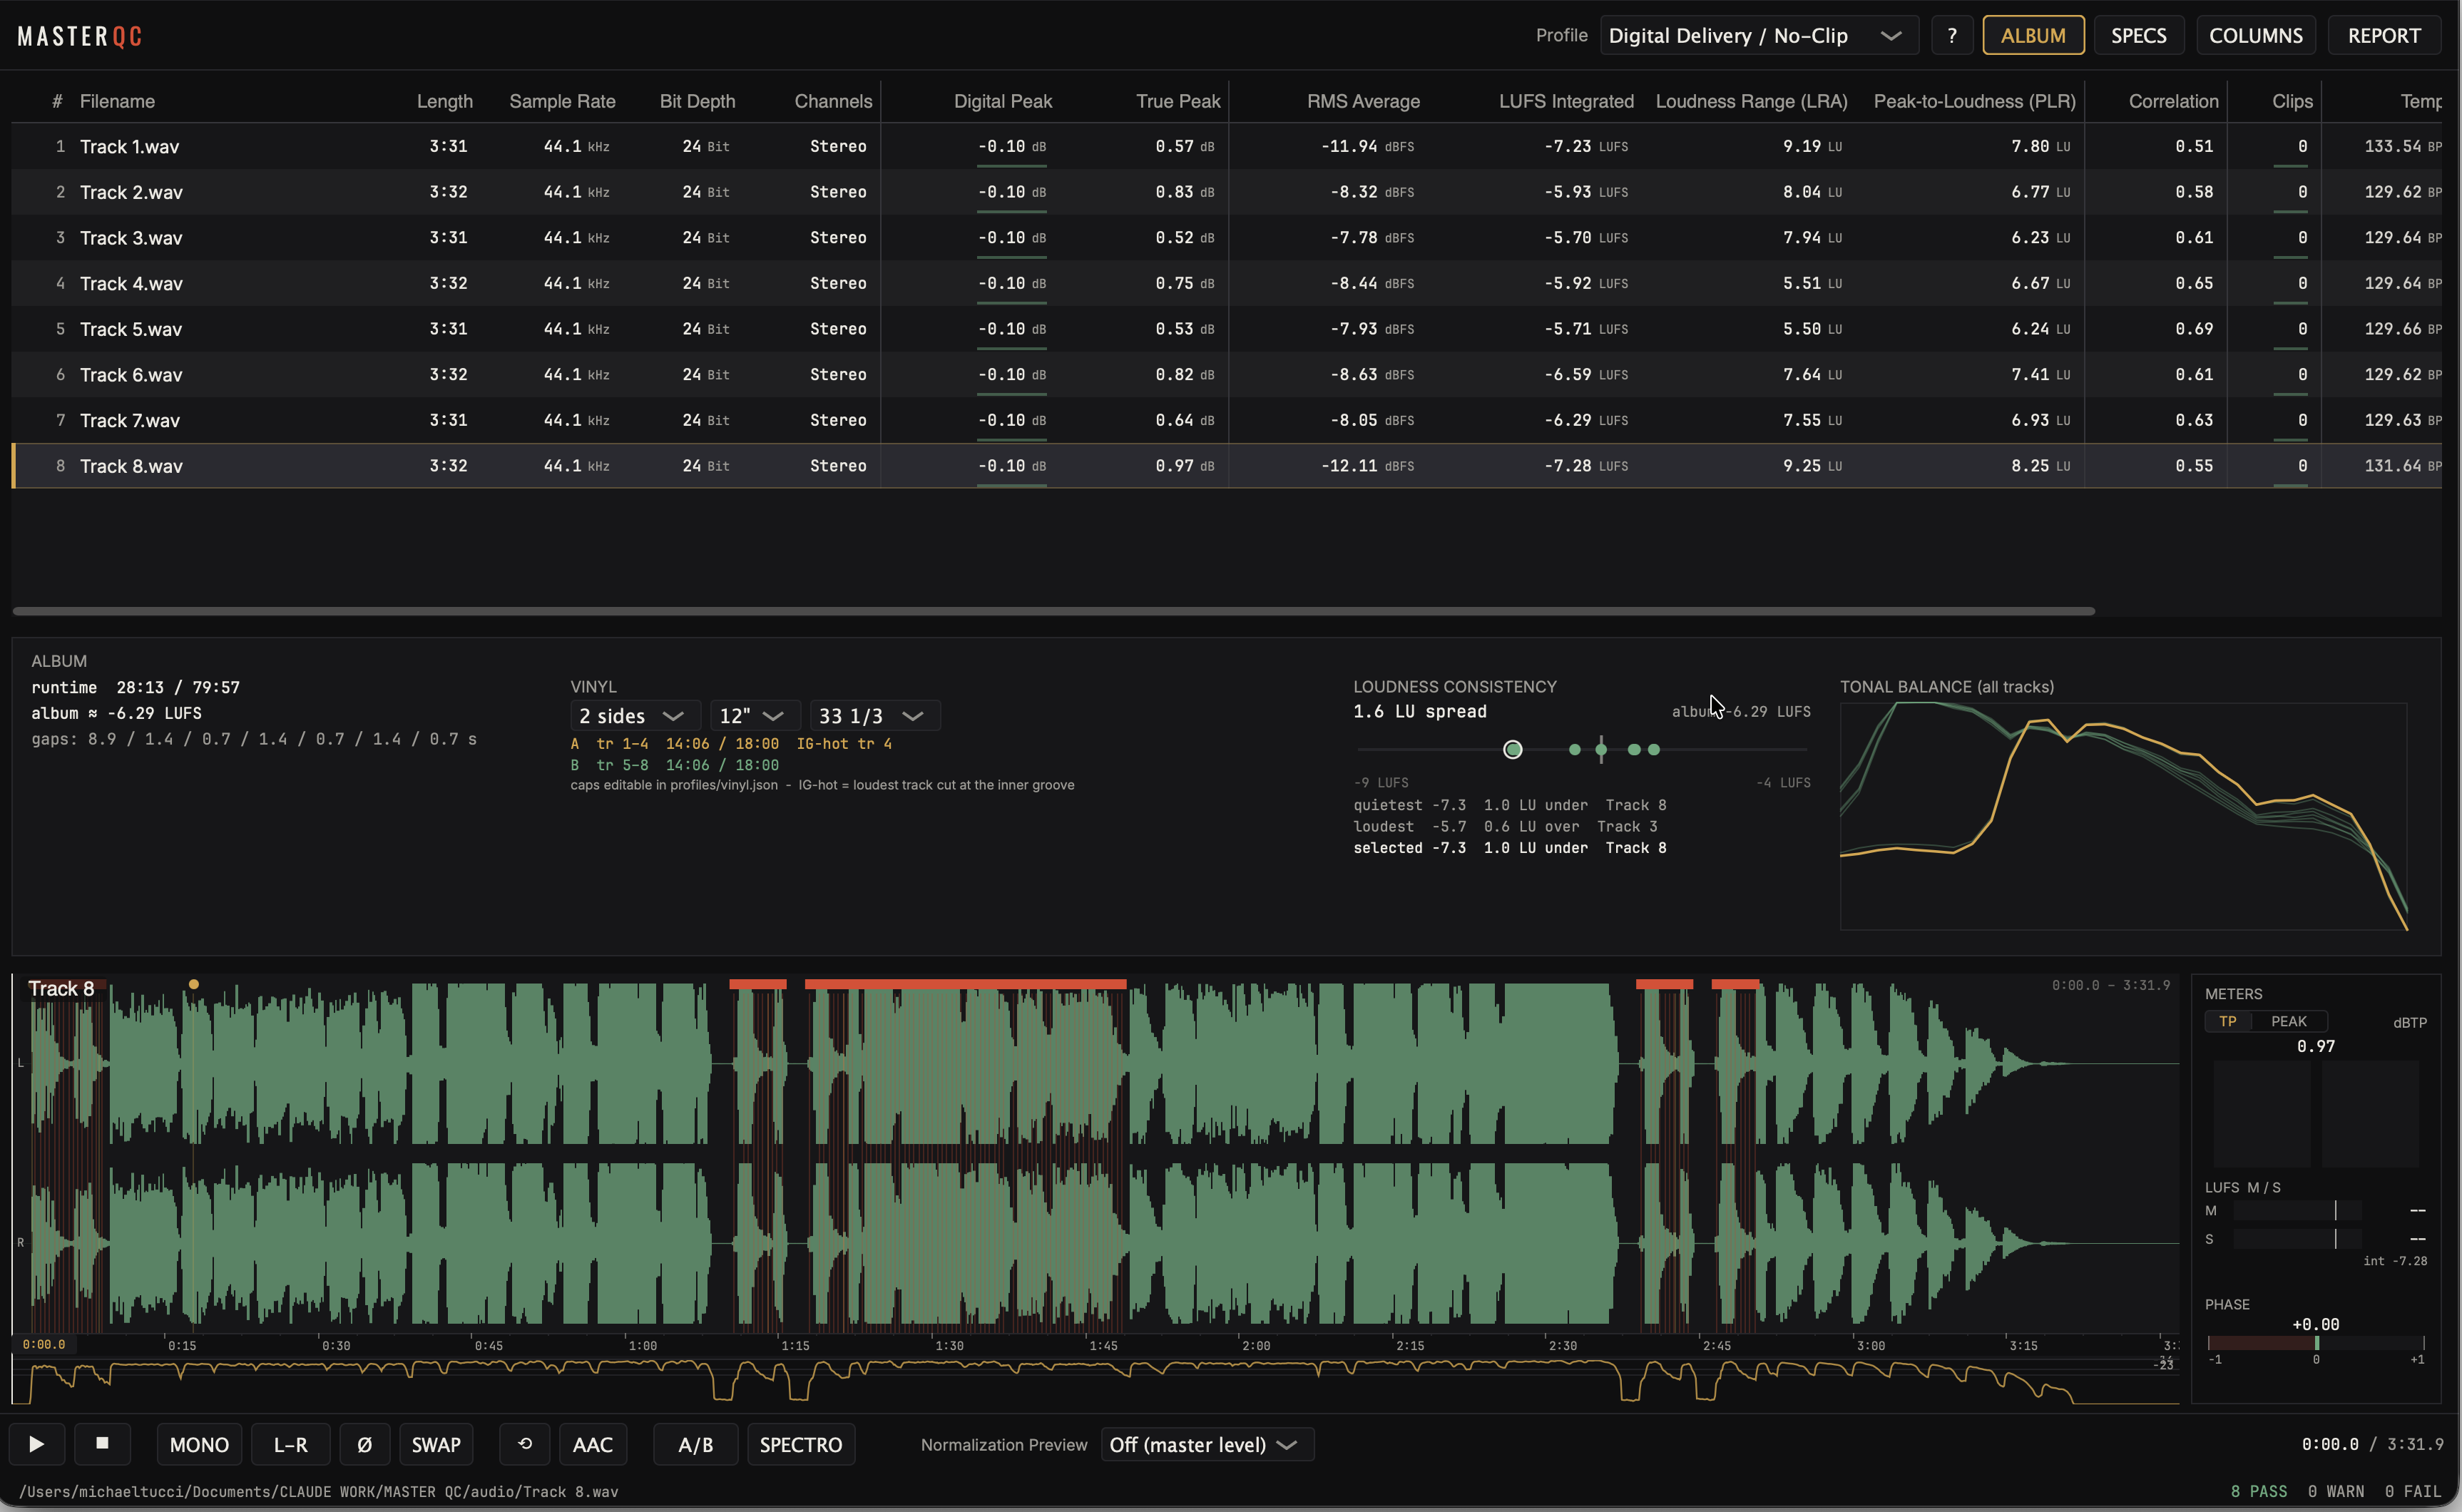Toggle AAC codec preview
Screen dimensions: 2462x1512
click(592, 1444)
